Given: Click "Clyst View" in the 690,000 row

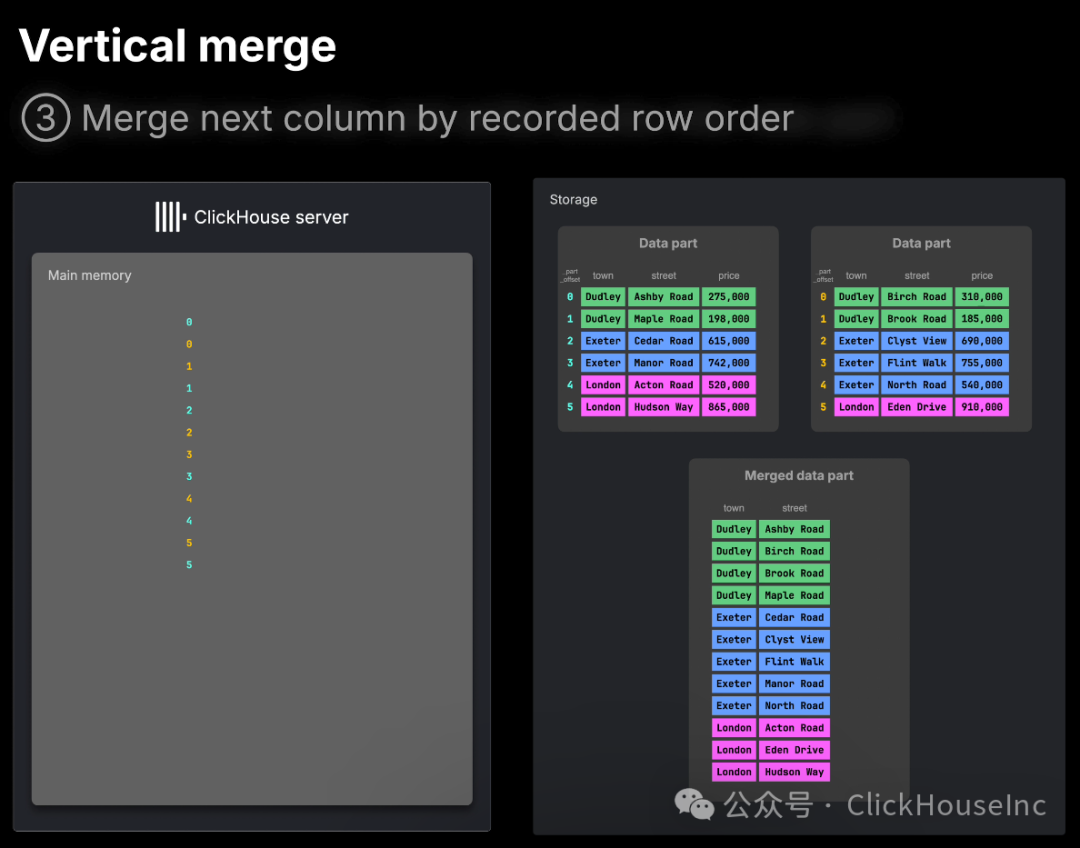Looking at the screenshot, I should click(917, 341).
